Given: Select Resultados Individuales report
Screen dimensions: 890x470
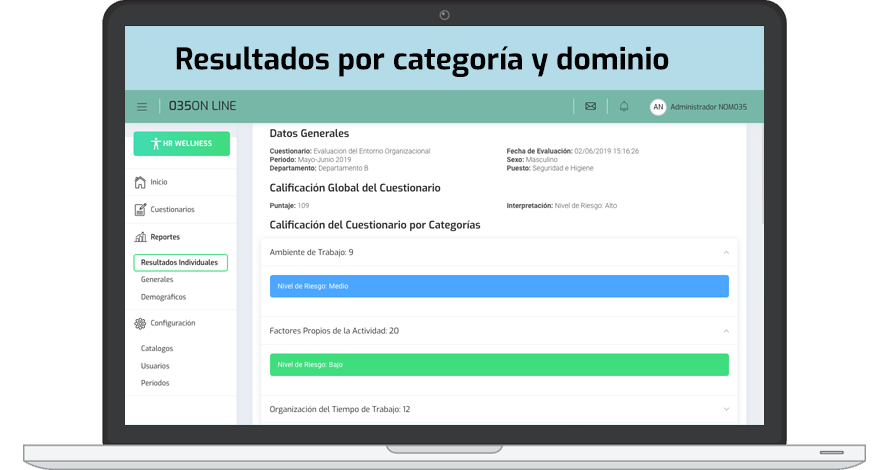Looking at the screenshot, I should tap(180, 262).
